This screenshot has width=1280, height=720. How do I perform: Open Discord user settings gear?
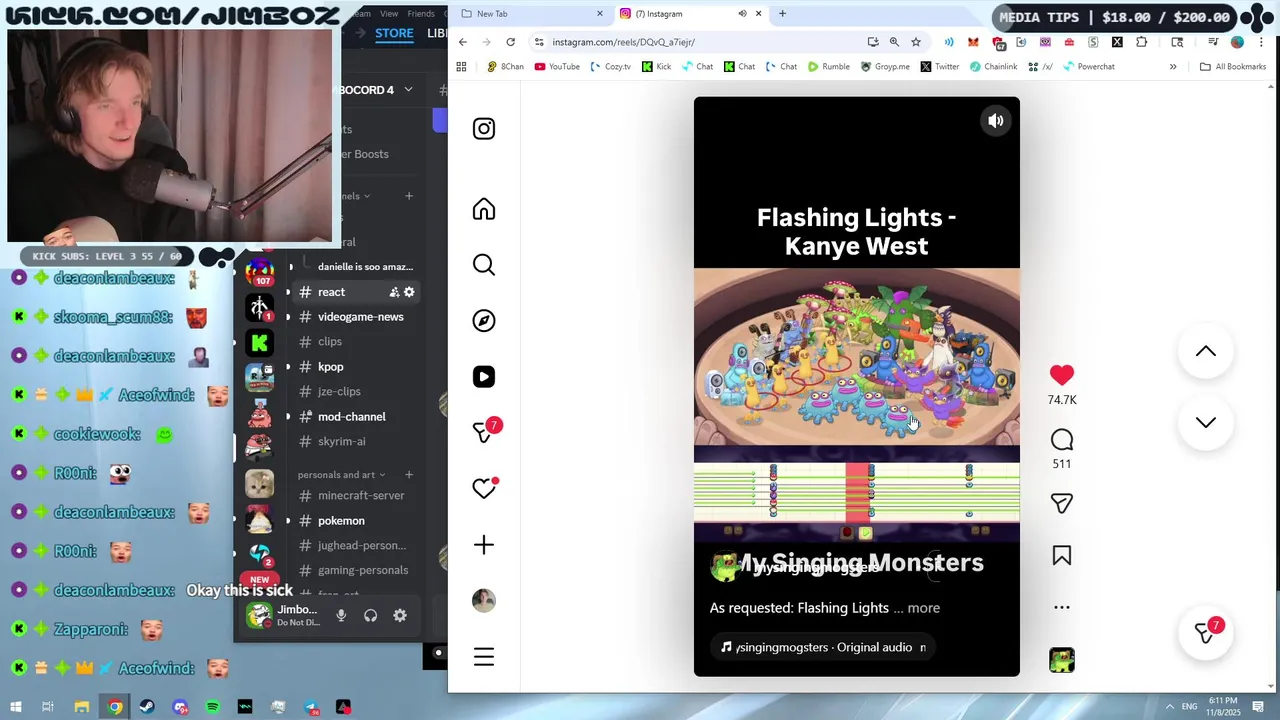click(400, 616)
